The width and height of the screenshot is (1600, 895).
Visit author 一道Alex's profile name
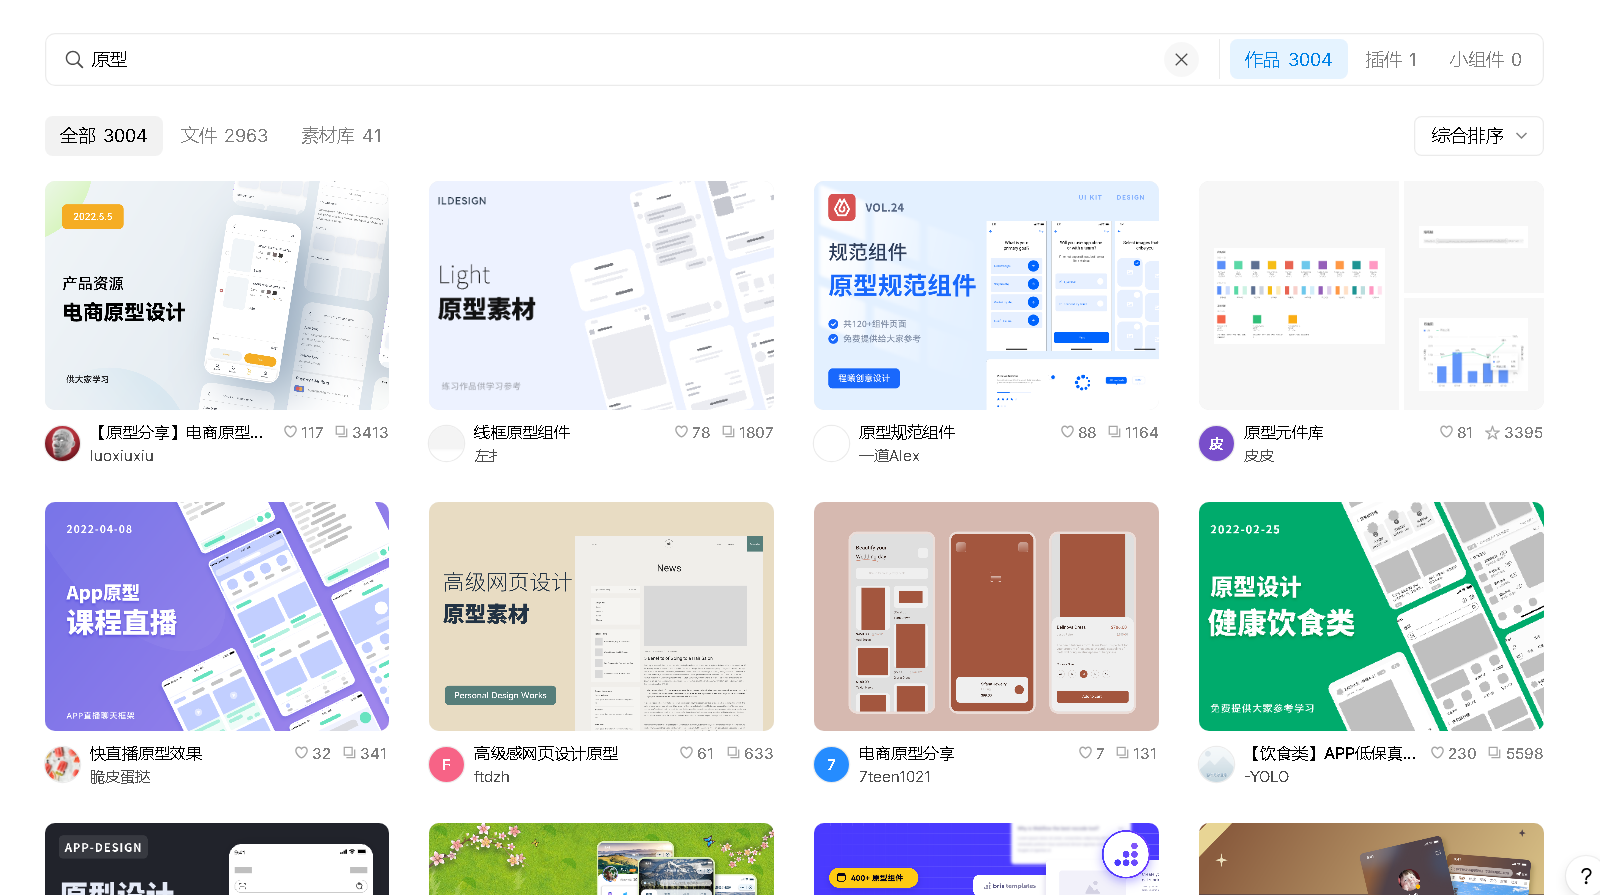tap(889, 455)
